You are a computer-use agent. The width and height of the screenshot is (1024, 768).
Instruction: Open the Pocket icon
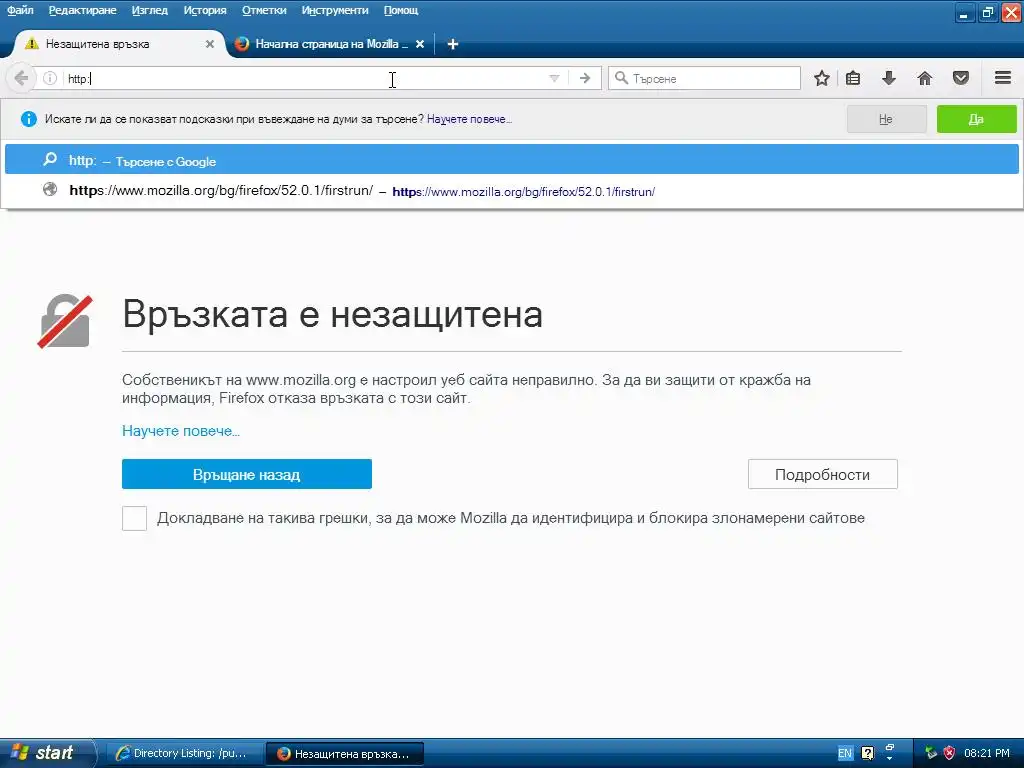961,78
